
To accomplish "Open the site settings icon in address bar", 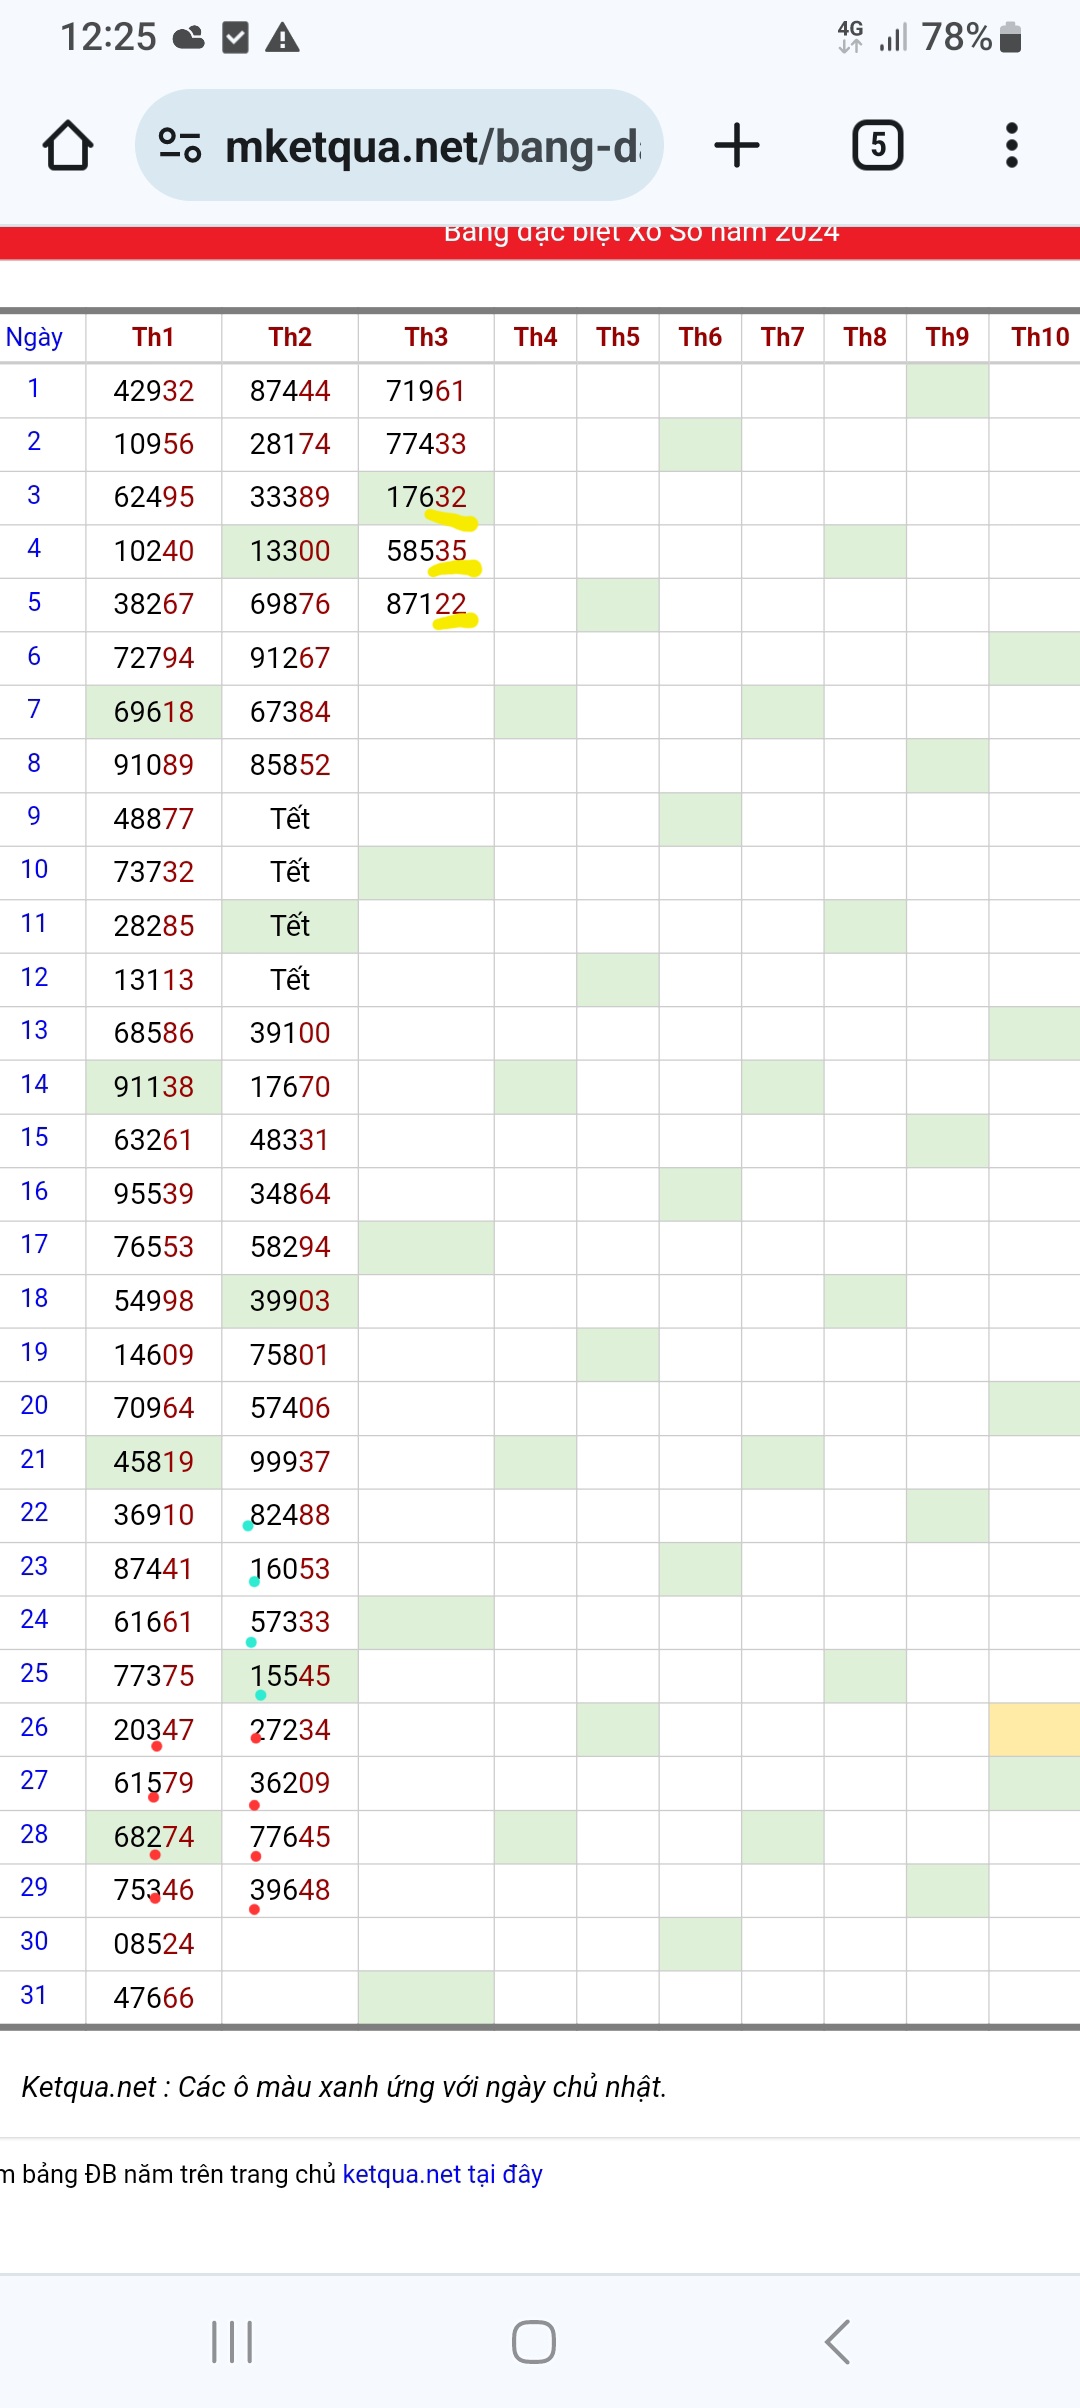I will point(180,146).
